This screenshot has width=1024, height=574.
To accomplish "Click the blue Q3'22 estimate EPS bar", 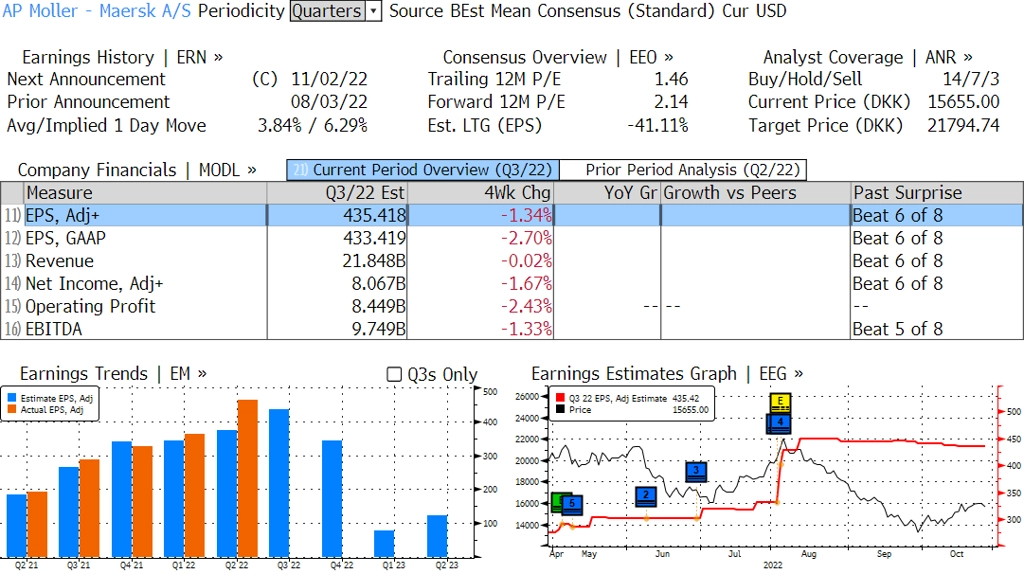I will click(x=280, y=483).
